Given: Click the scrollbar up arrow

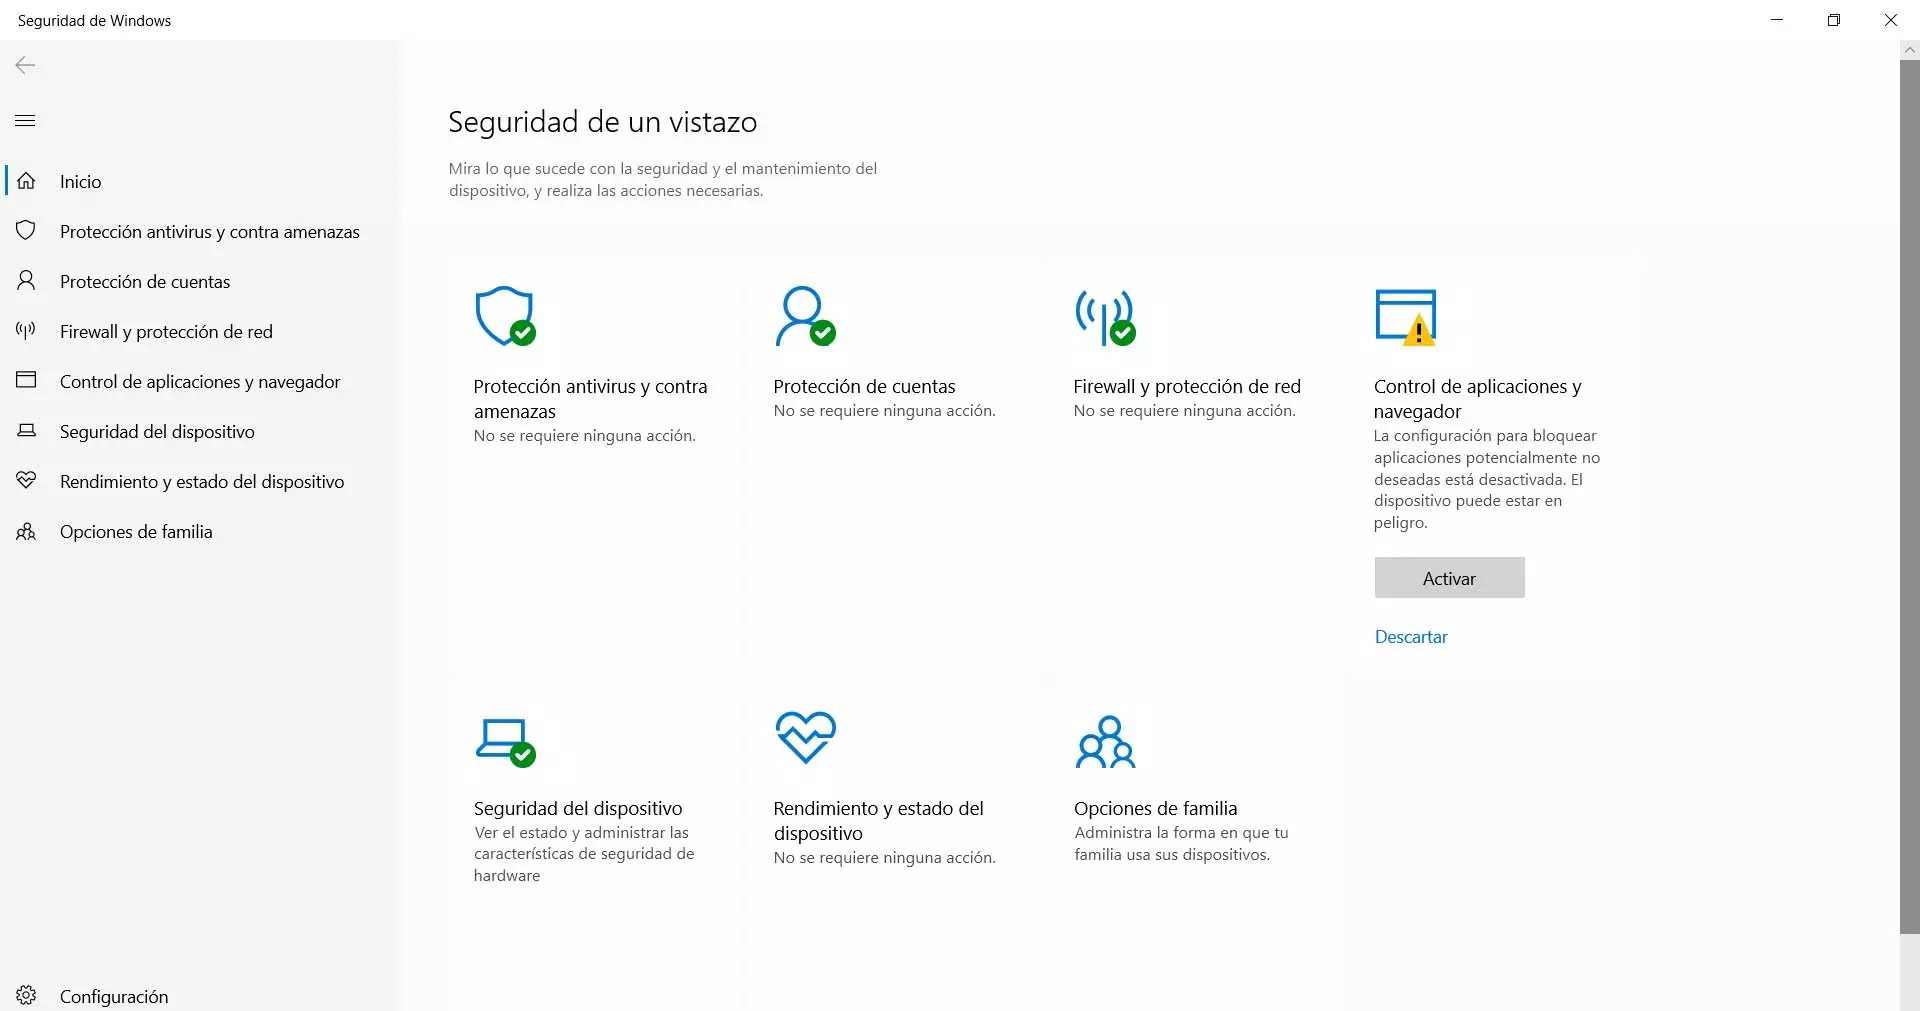Looking at the screenshot, I should click(1909, 49).
